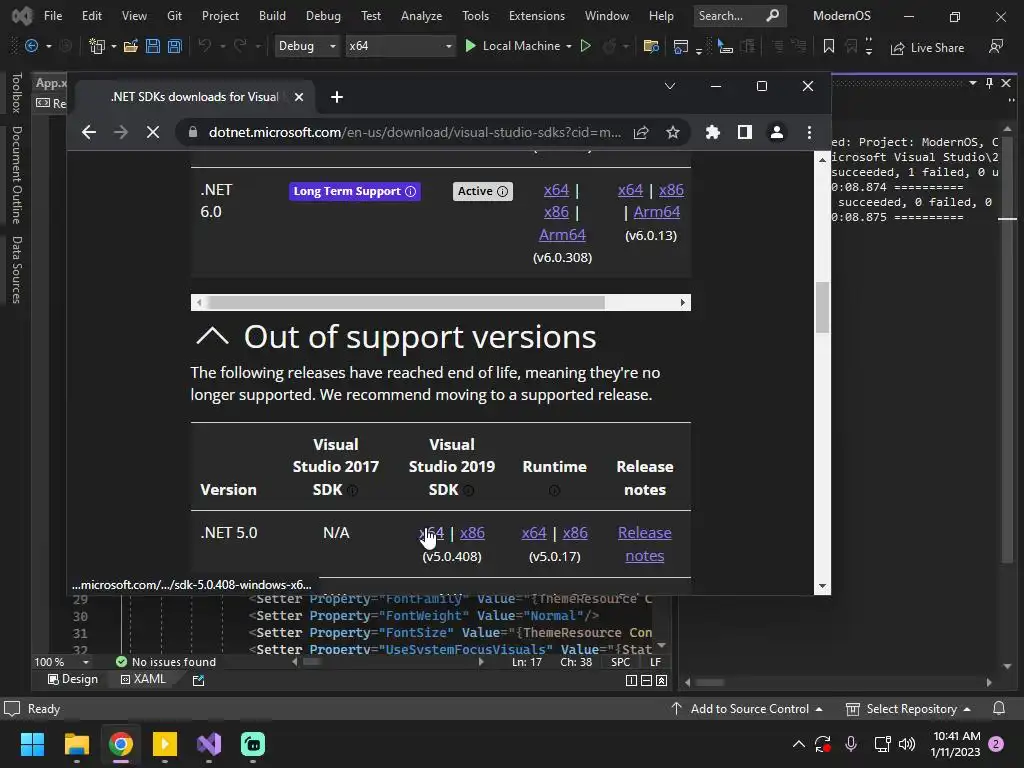The width and height of the screenshot is (1024, 768).
Task: Click the Windows Start button
Action: (32, 744)
